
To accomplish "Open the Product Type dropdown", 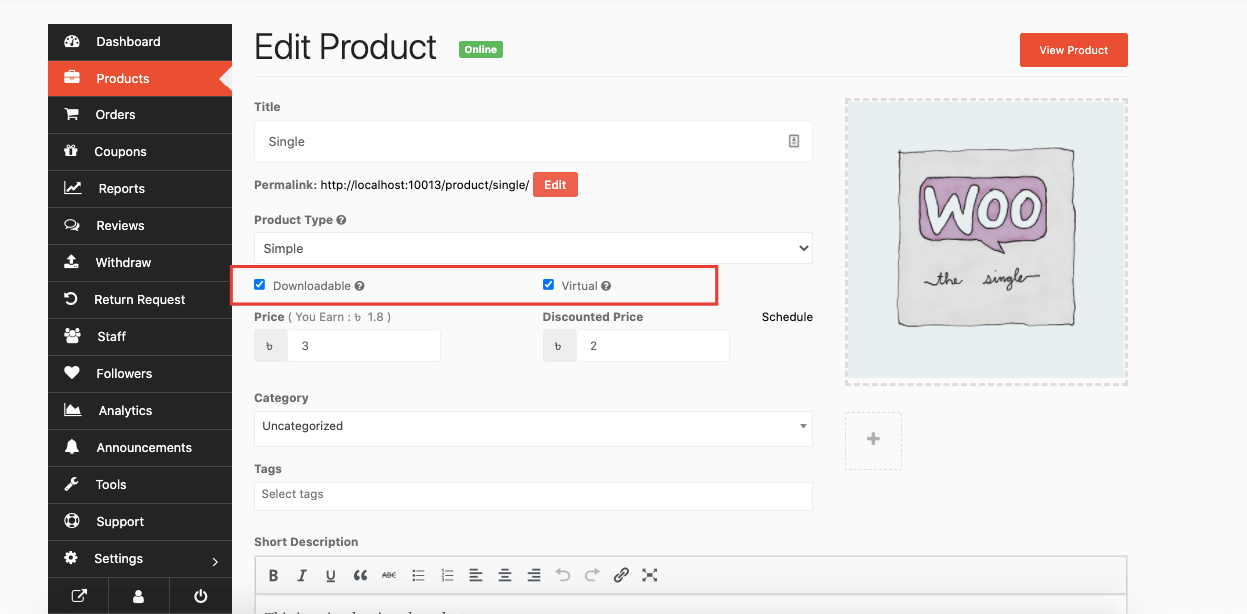I will coord(533,248).
